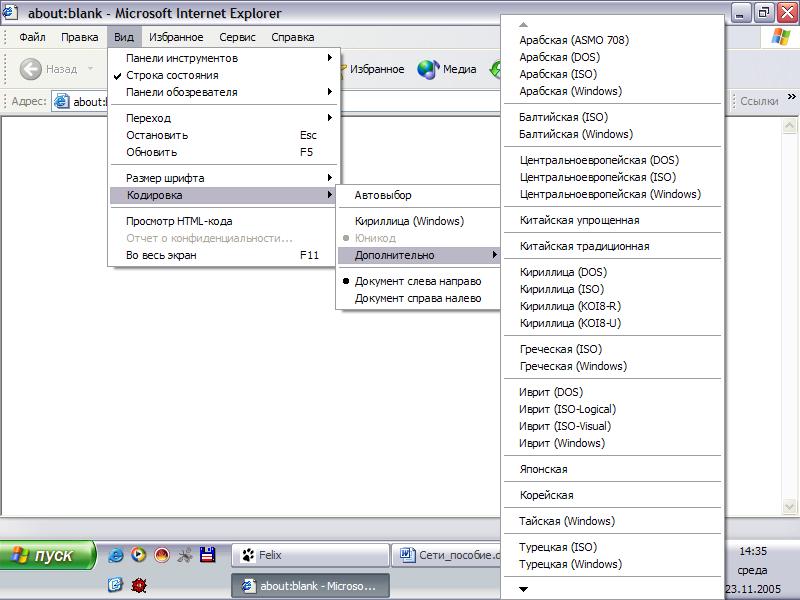Click the Internet Explorer quick launch icon

click(116, 555)
